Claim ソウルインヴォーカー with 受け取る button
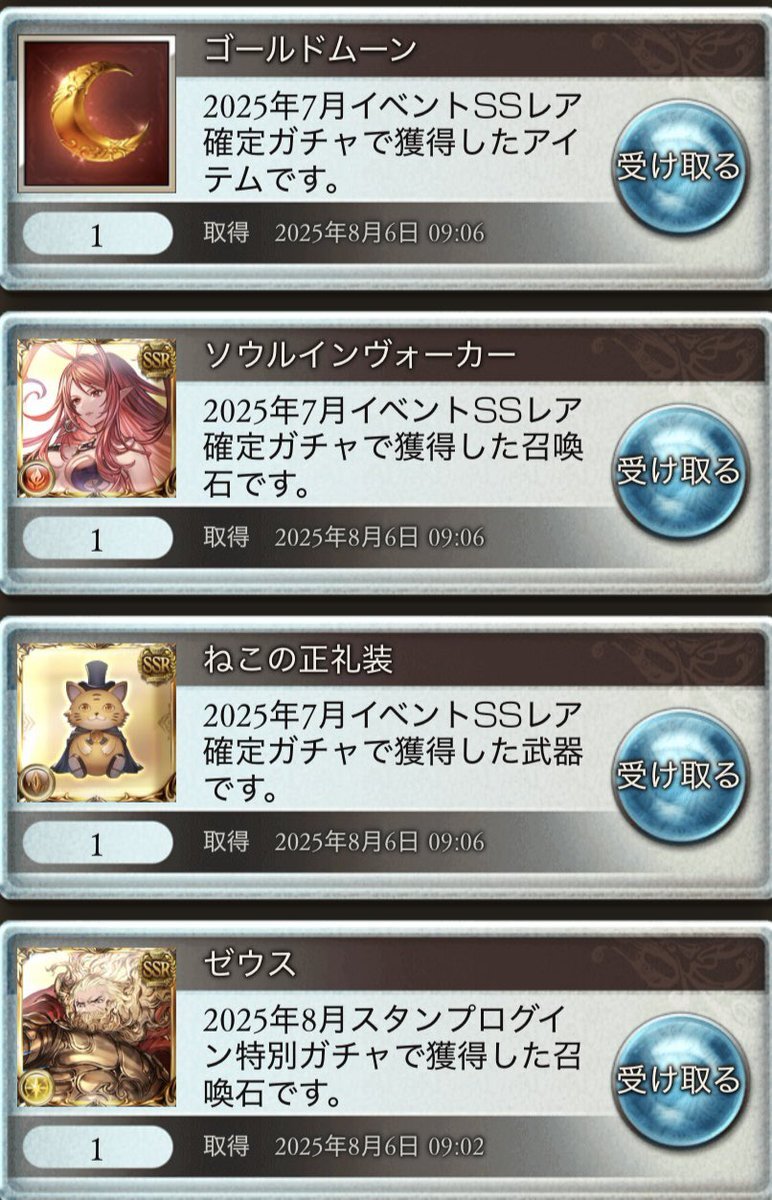The height and width of the screenshot is (1200, 772). coord(679,470)
